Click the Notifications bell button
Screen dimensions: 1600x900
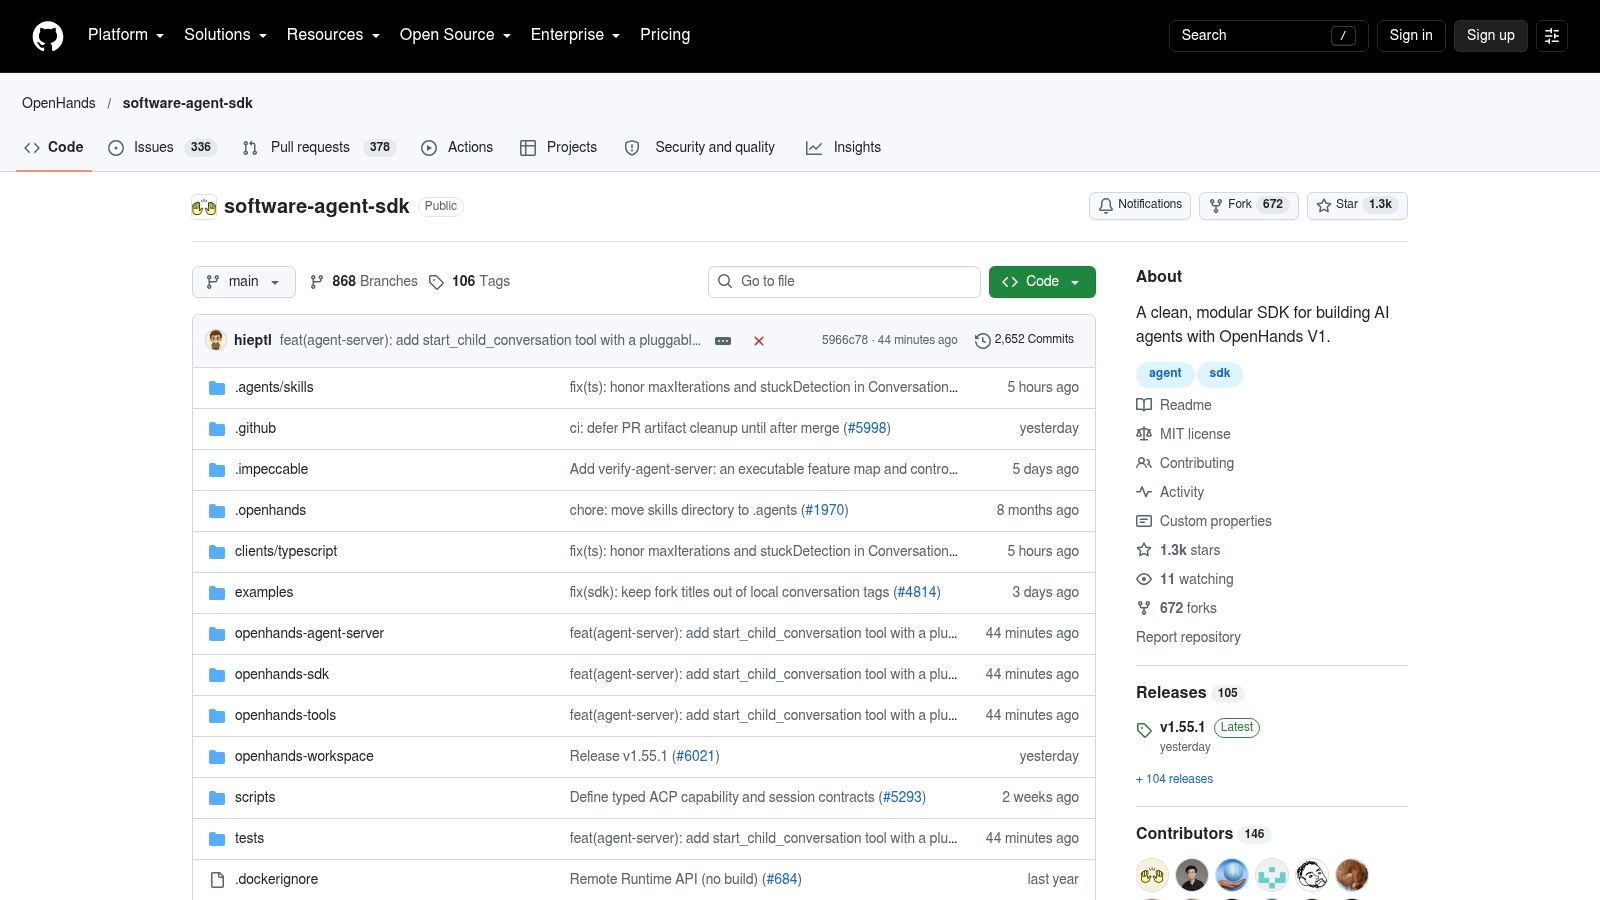[1140, 205]
